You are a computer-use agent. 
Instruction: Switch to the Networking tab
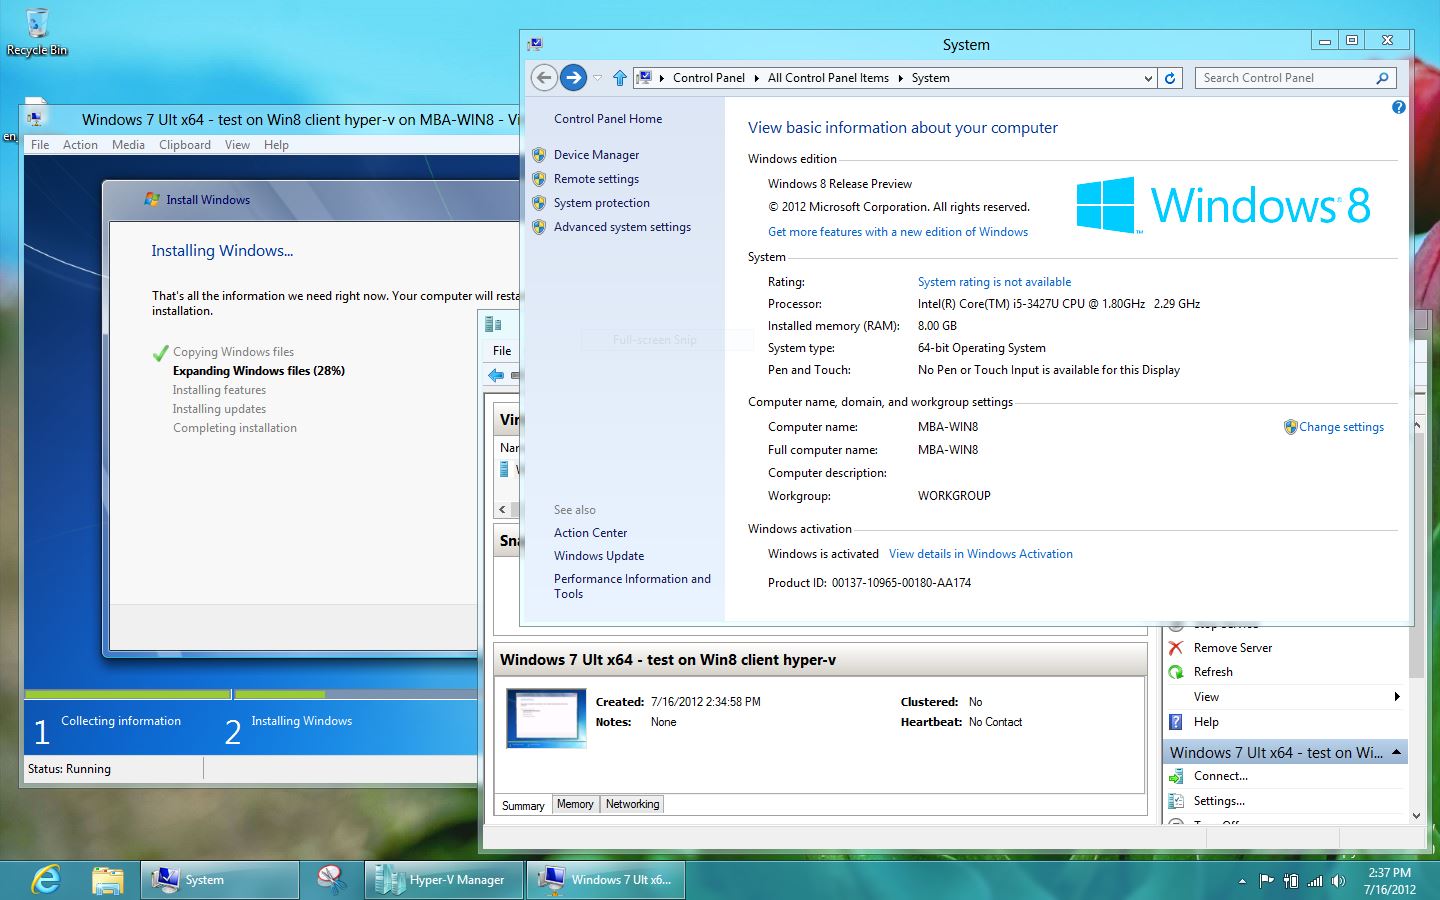click(632, 804)
